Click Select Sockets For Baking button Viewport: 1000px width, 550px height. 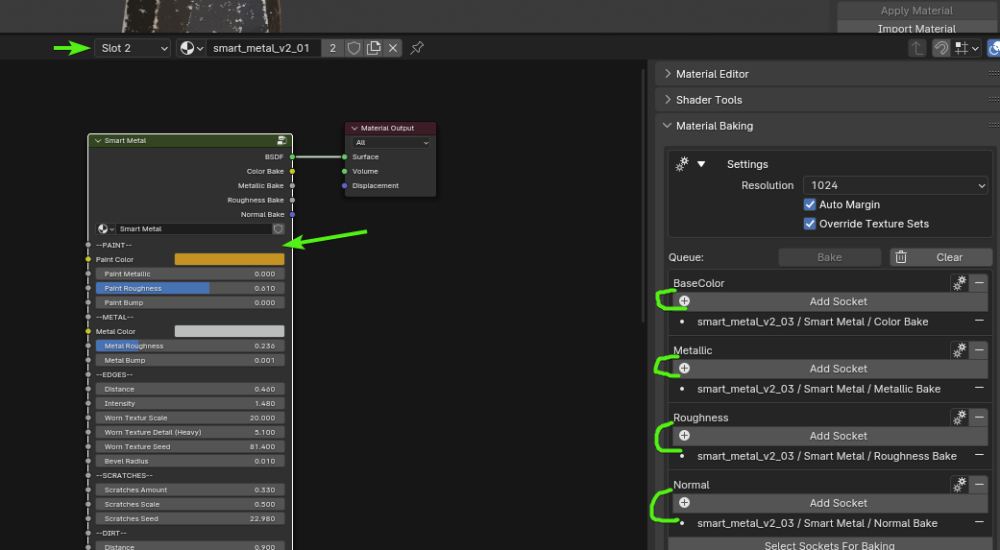pos(830,545)
